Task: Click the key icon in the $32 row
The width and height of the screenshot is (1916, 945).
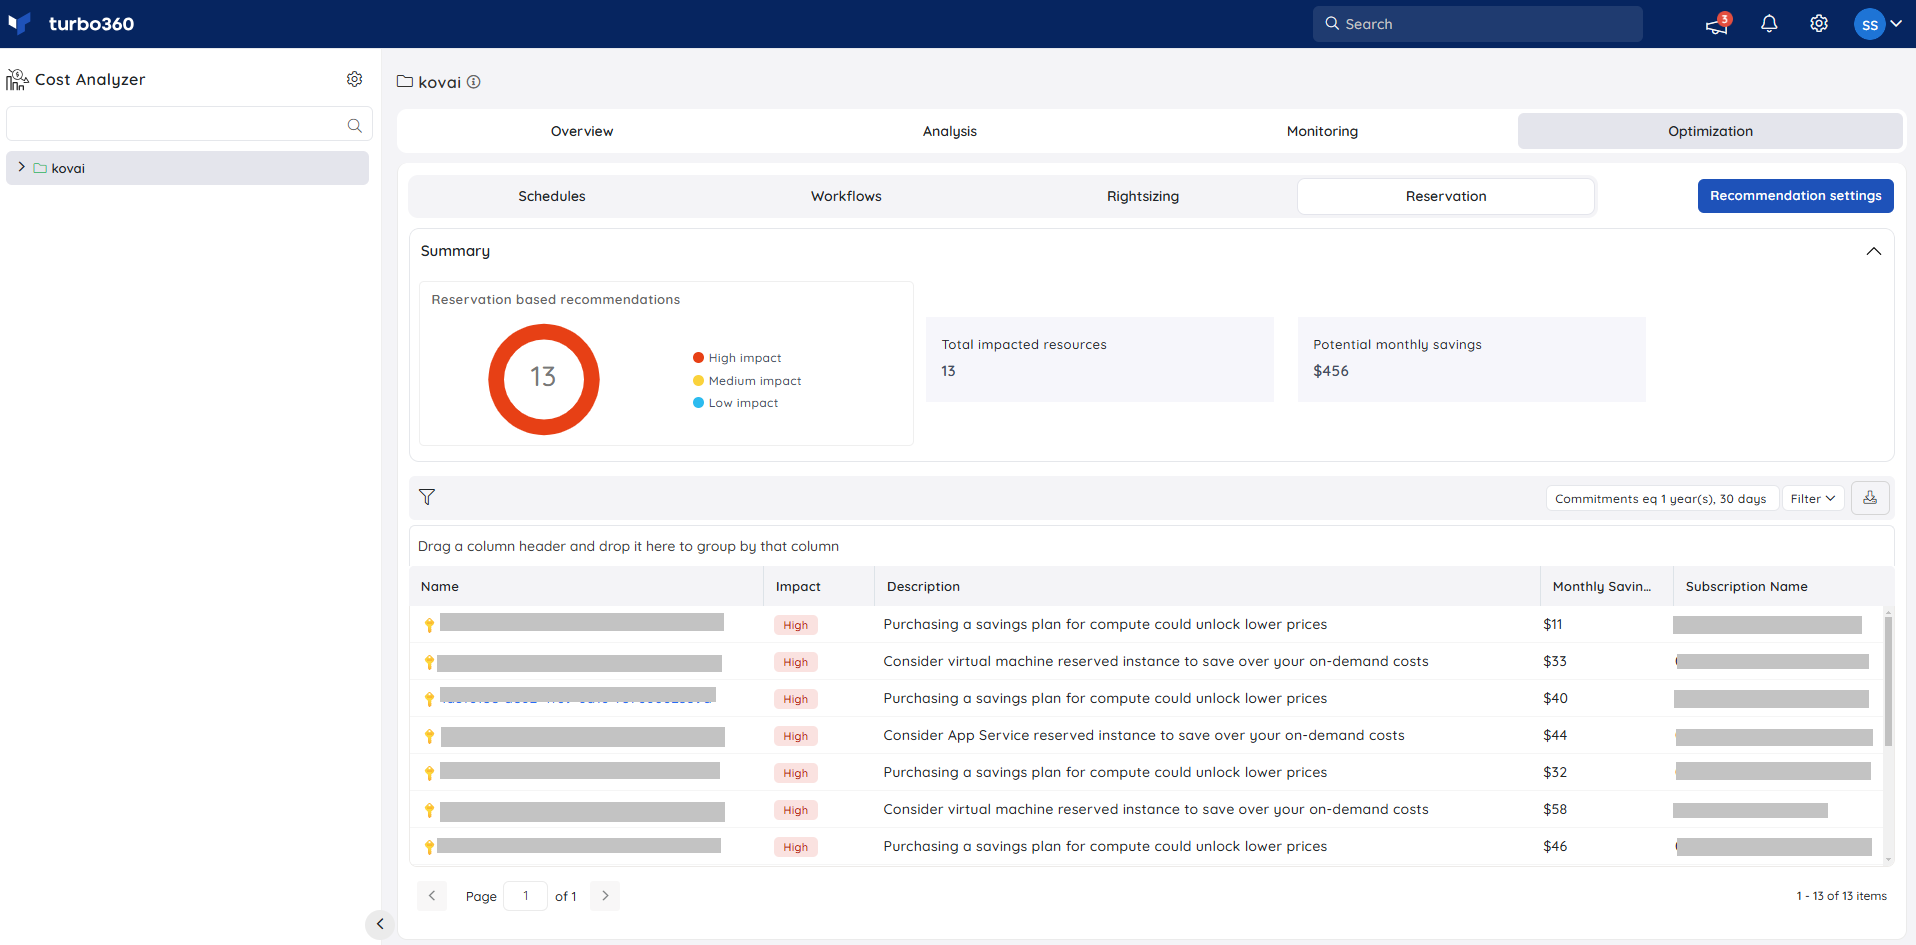Action: tap(429, 773)
